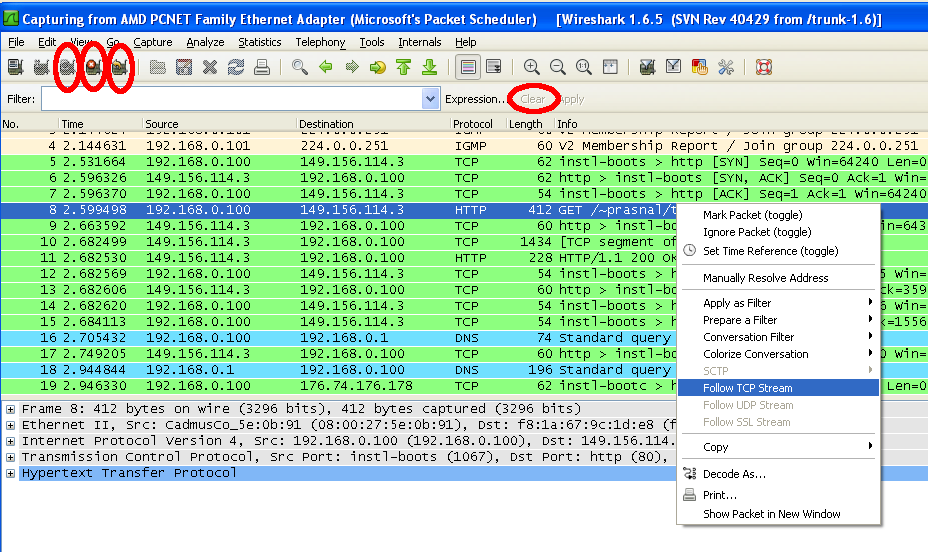The width and height of the screenshot is (928, 552).
Task: Jump to first packet icon
Action: pyautogui.click(x=404, y=67)
